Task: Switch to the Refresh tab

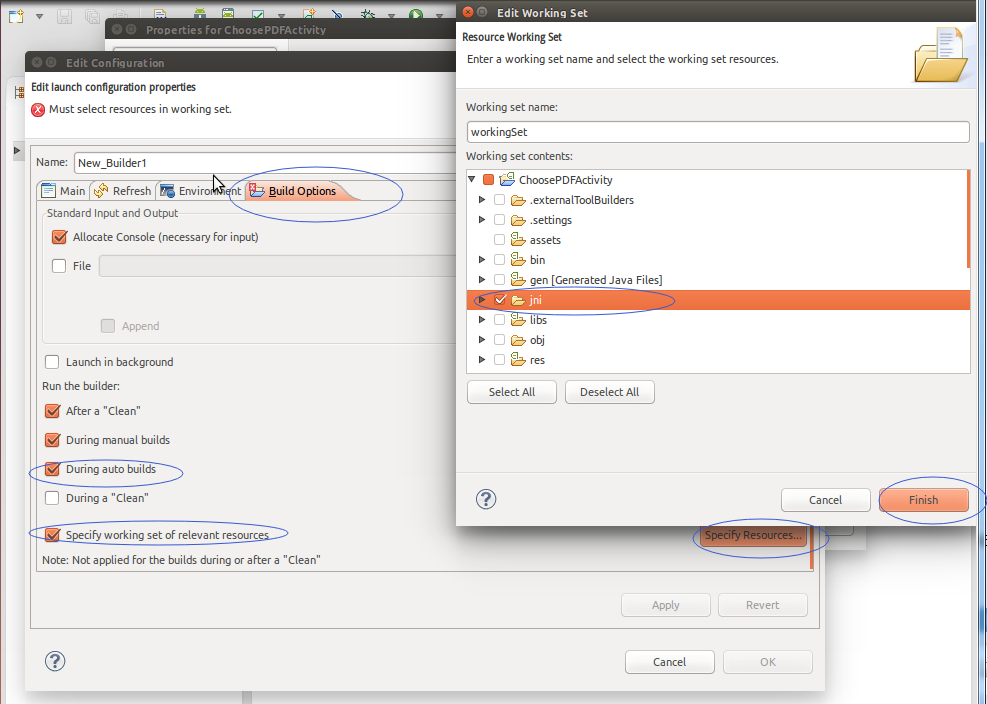Action: [x=123, y=191]
